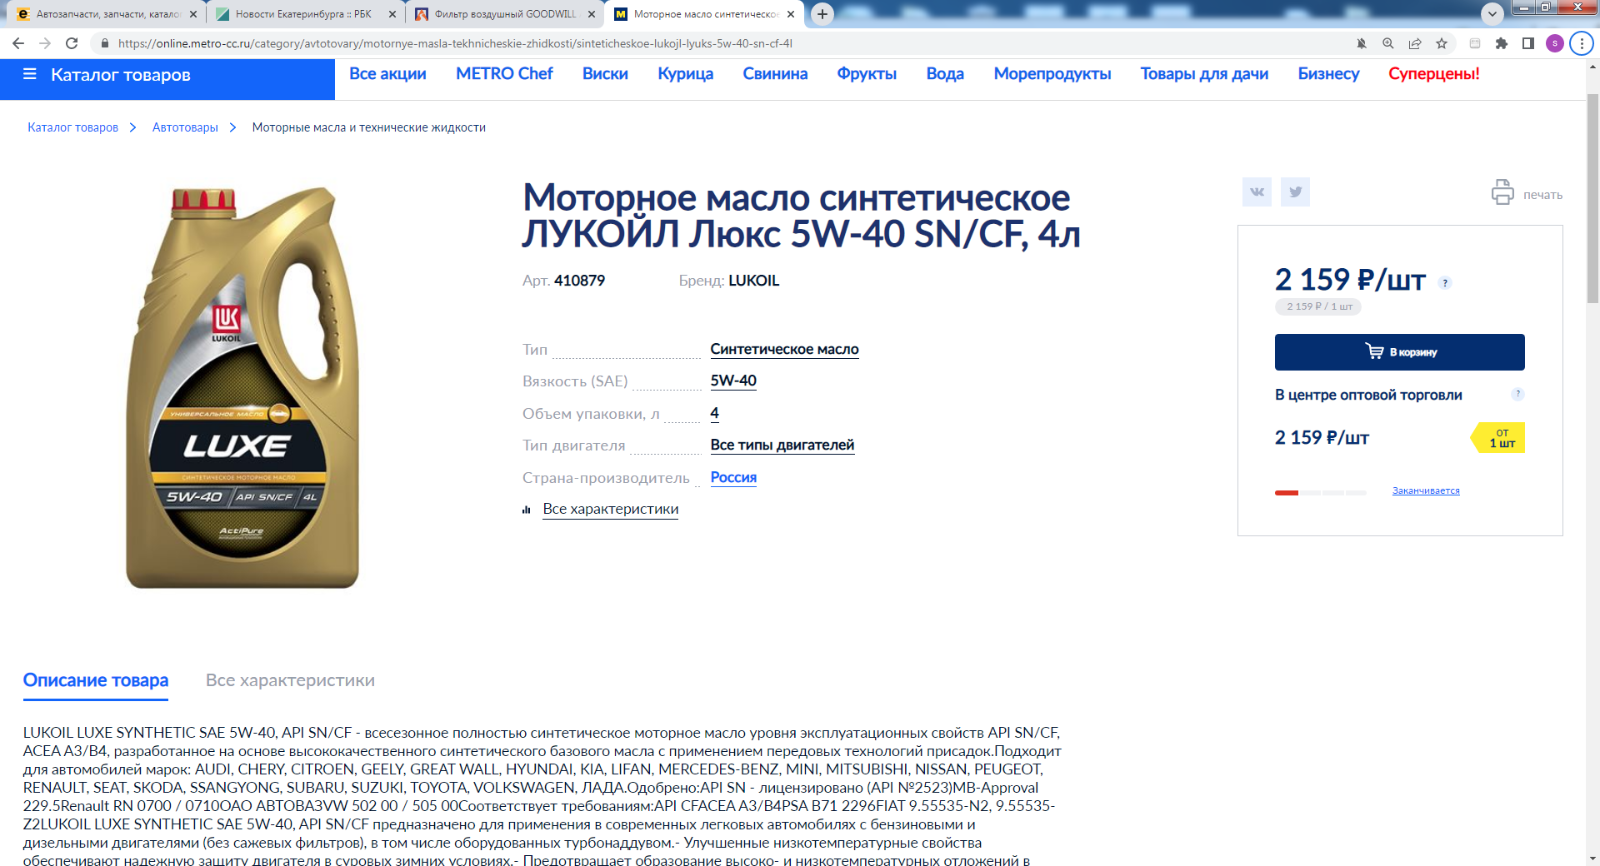Open METRO Chef category

[x=504, y=74]
